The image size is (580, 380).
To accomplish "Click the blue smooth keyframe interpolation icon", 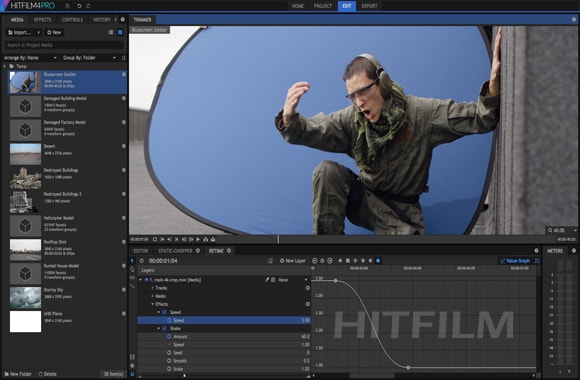I will tap(378, 261).
